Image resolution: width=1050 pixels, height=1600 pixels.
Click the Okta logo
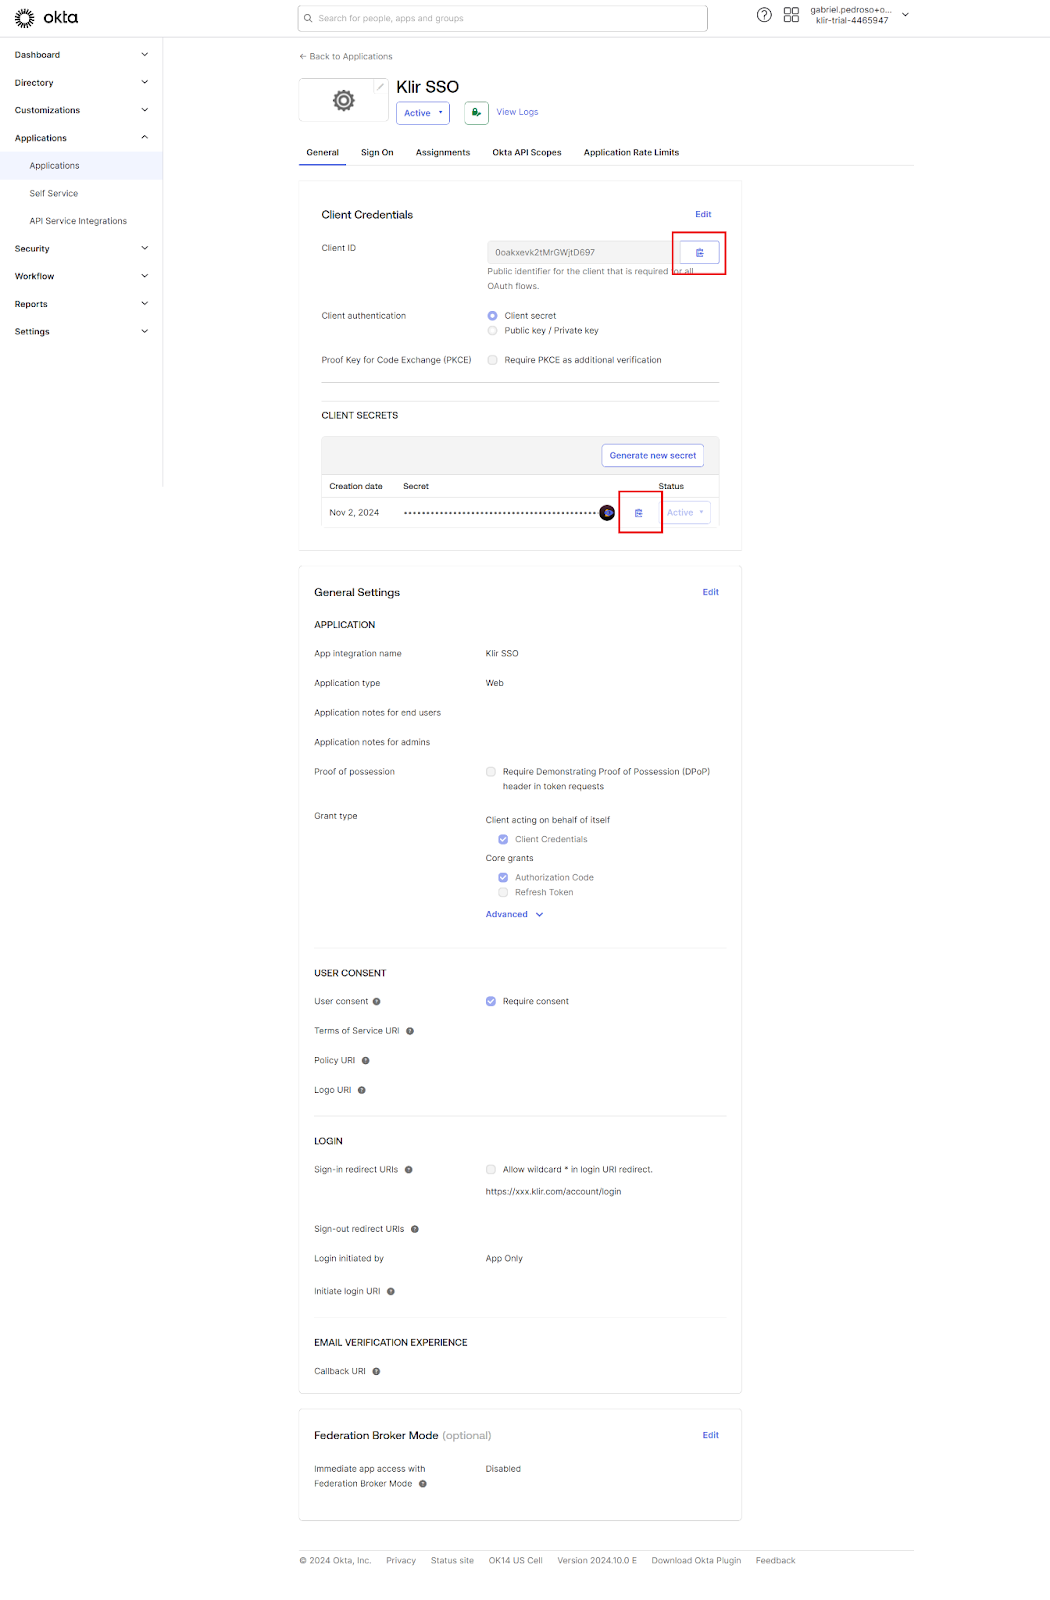[47, 18]
